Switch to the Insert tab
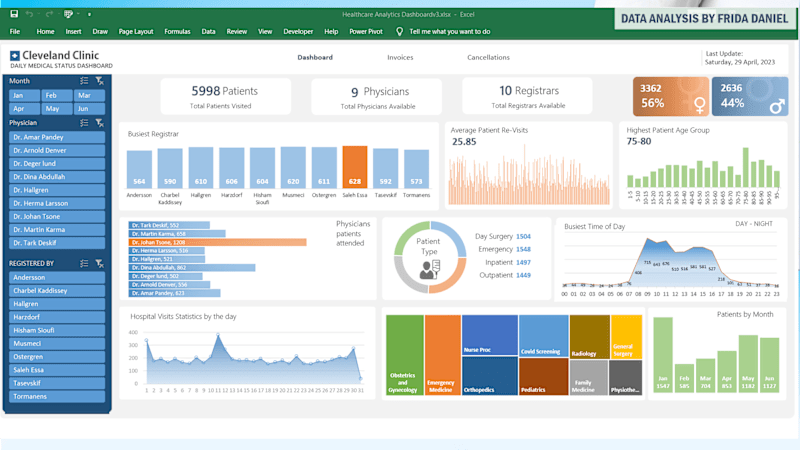The height and width of the screenshot is (450, 800). pyautogui.click(x=73, y=32)
